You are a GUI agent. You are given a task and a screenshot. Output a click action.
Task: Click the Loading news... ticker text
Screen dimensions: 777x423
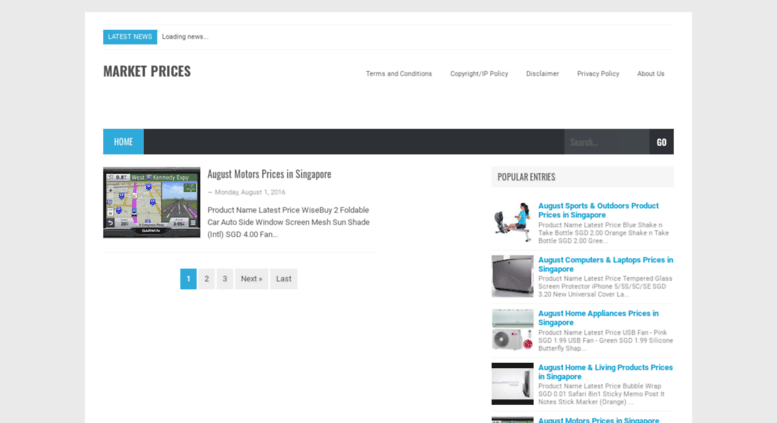coord(185,37)
